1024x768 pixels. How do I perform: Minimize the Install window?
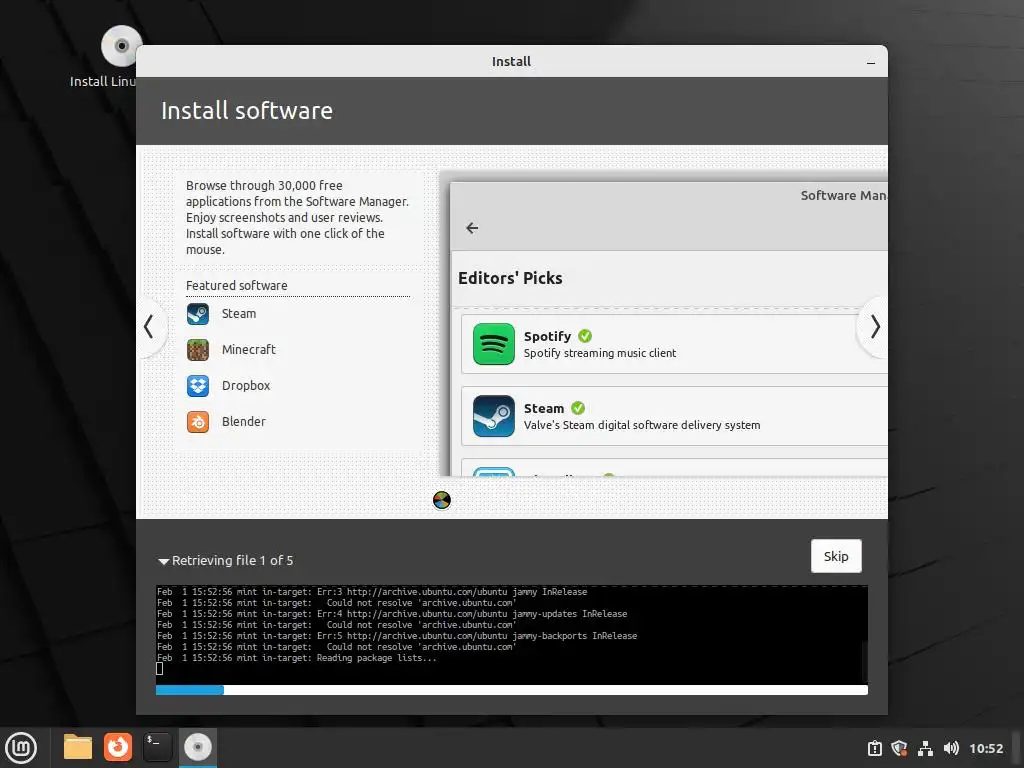point(871,63)
